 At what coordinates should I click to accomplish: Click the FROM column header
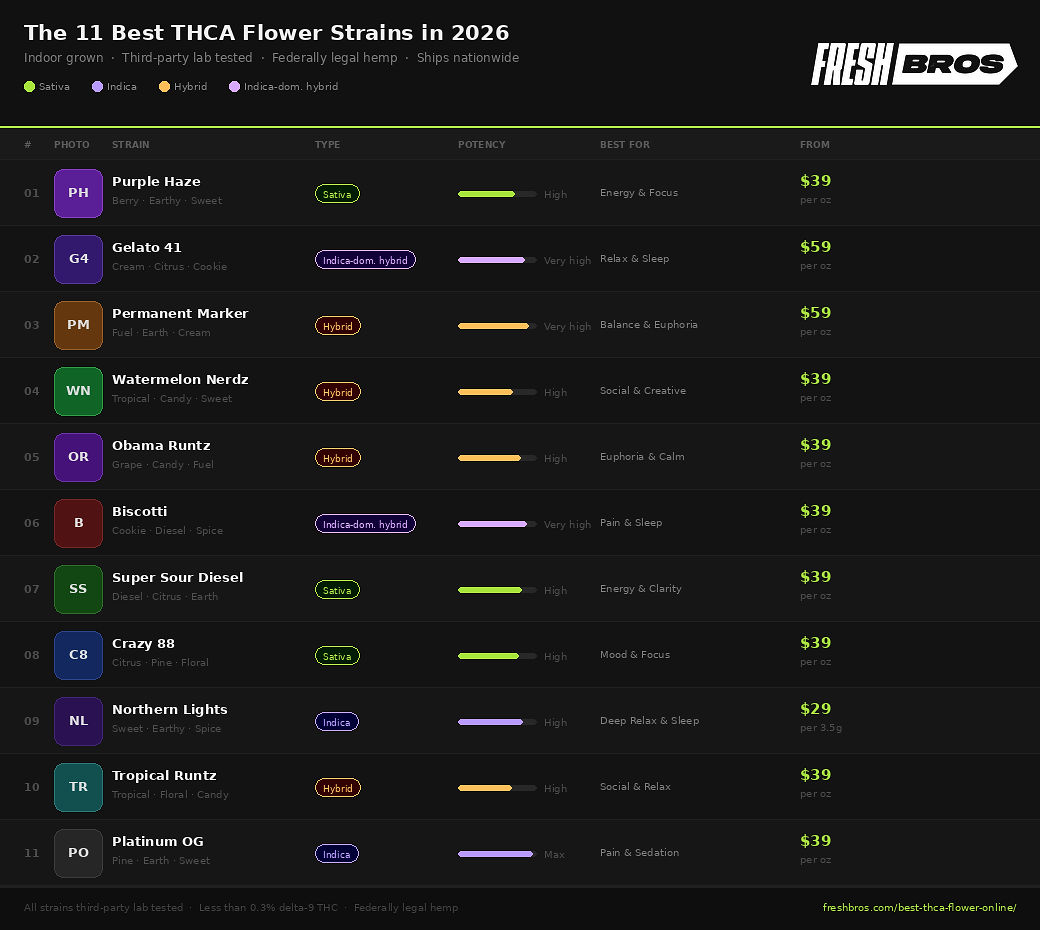pos(814,145)
